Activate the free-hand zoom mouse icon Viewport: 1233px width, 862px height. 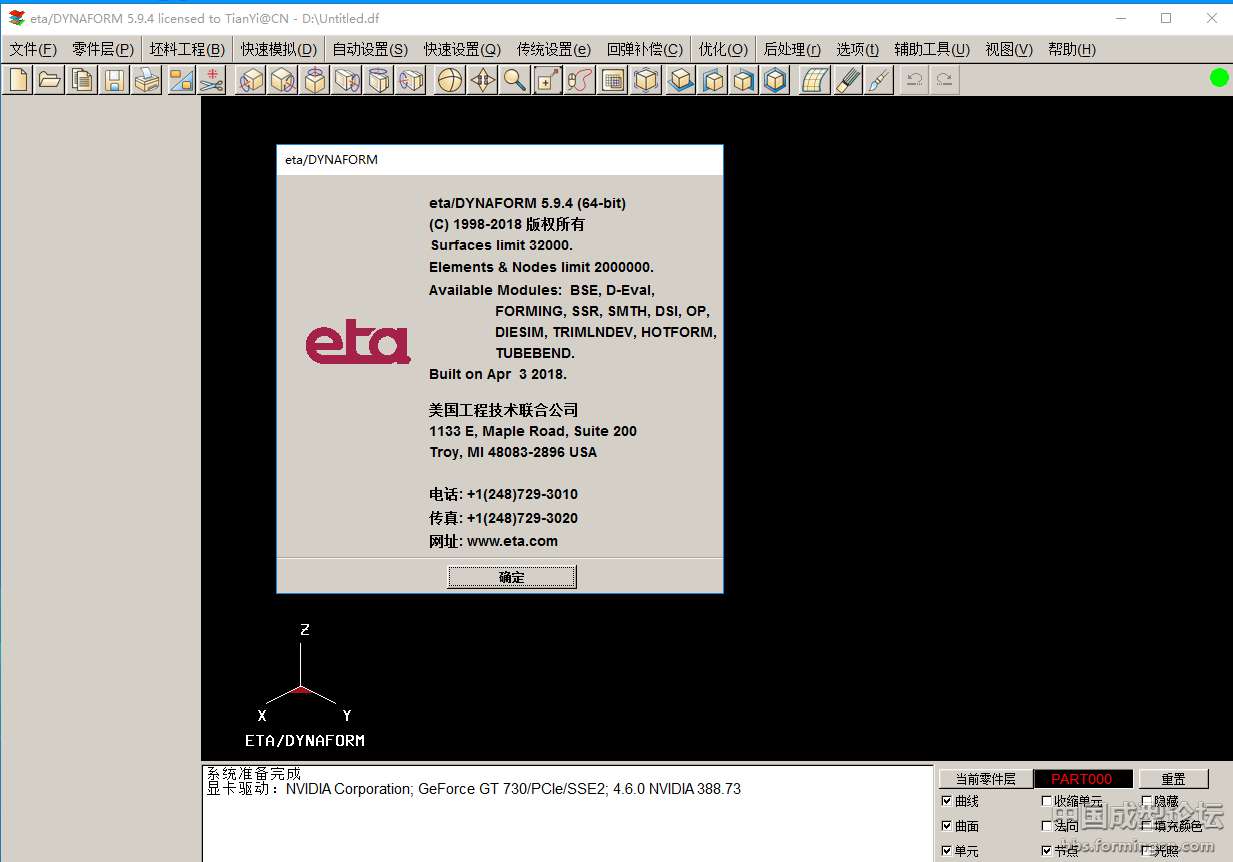580,80
